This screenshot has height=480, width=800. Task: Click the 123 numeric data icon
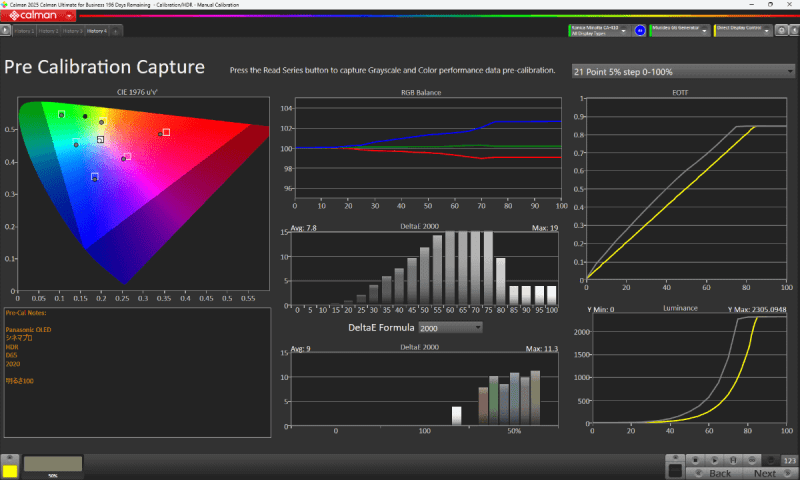(x=788, y=459)
